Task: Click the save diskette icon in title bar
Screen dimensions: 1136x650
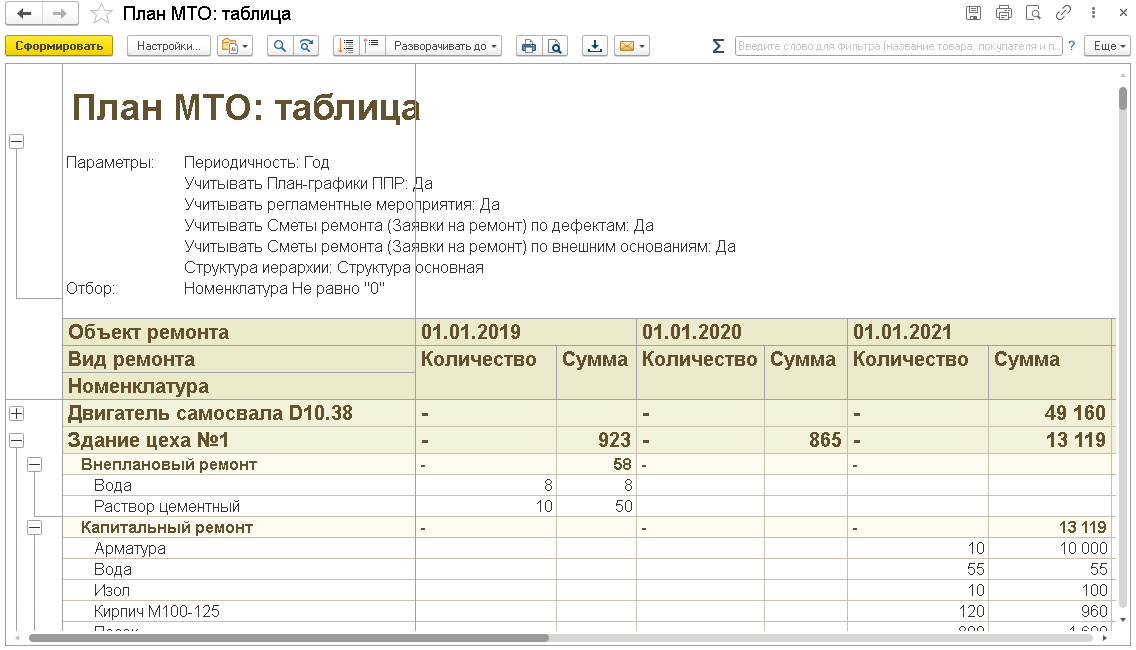Action: point(974,12)
